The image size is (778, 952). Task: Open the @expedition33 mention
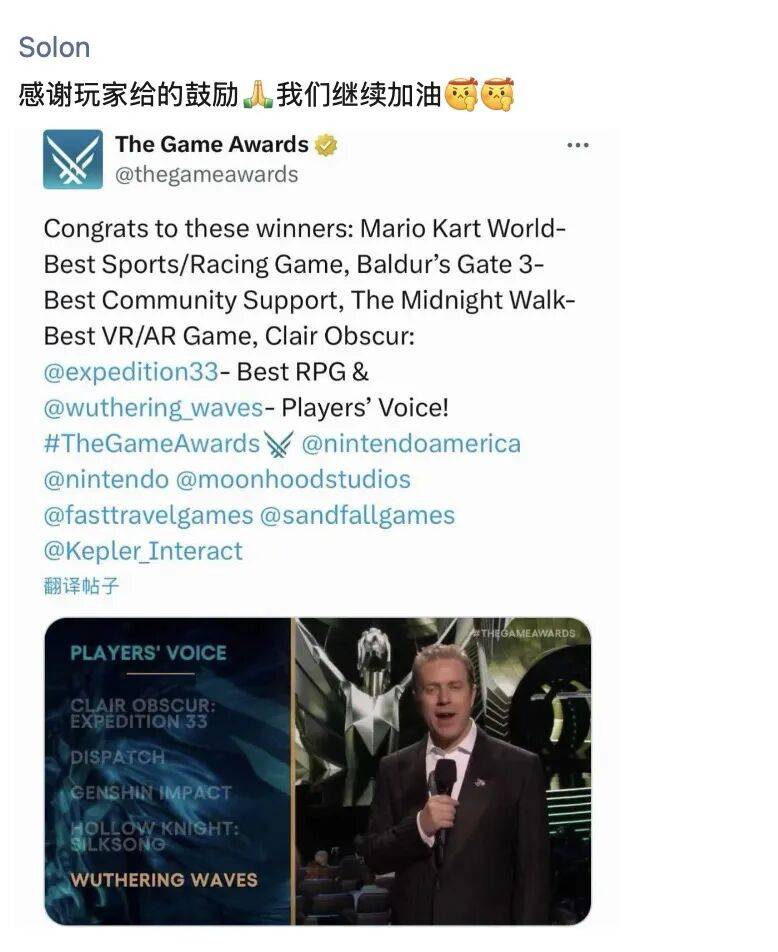click(131, 372)
